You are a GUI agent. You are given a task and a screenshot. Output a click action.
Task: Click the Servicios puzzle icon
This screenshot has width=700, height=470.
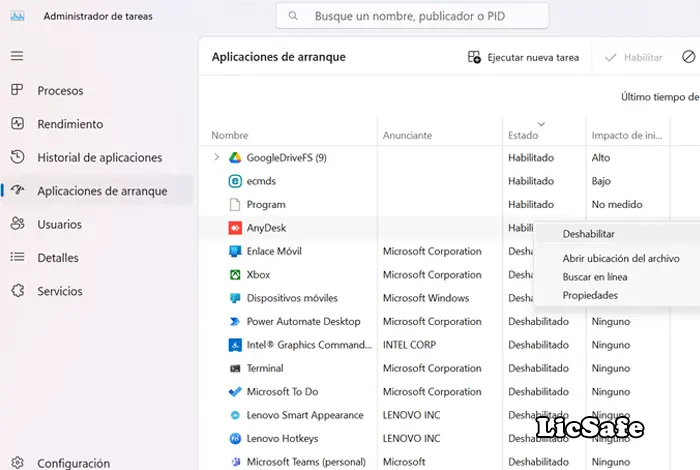coord(18,291)
